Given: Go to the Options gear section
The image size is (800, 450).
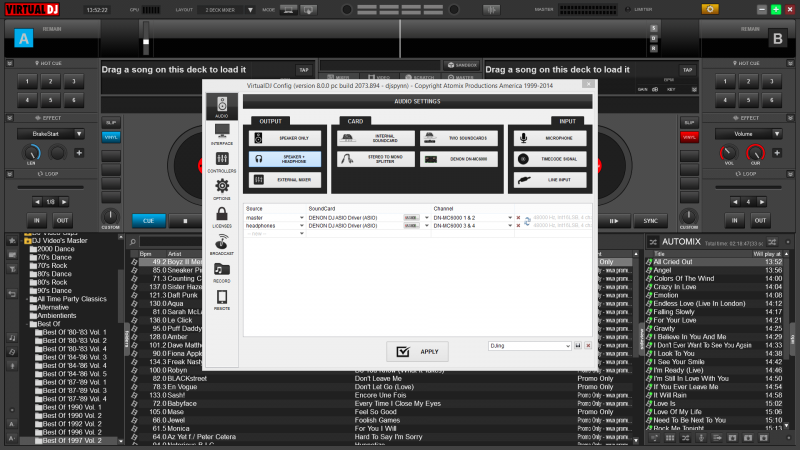Looking at the screenshot, I should [x=221, y=189].
